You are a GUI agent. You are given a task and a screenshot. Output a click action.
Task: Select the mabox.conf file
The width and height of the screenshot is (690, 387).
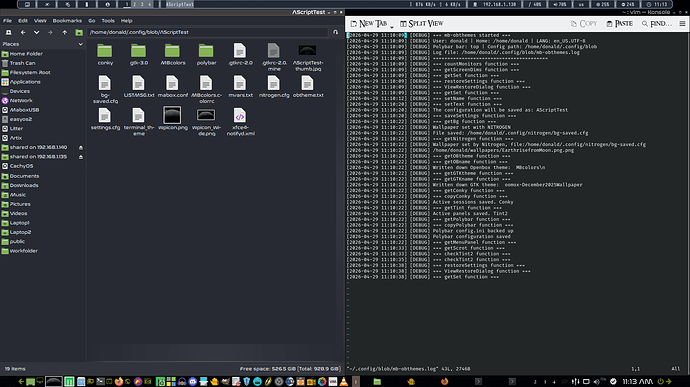172,87
